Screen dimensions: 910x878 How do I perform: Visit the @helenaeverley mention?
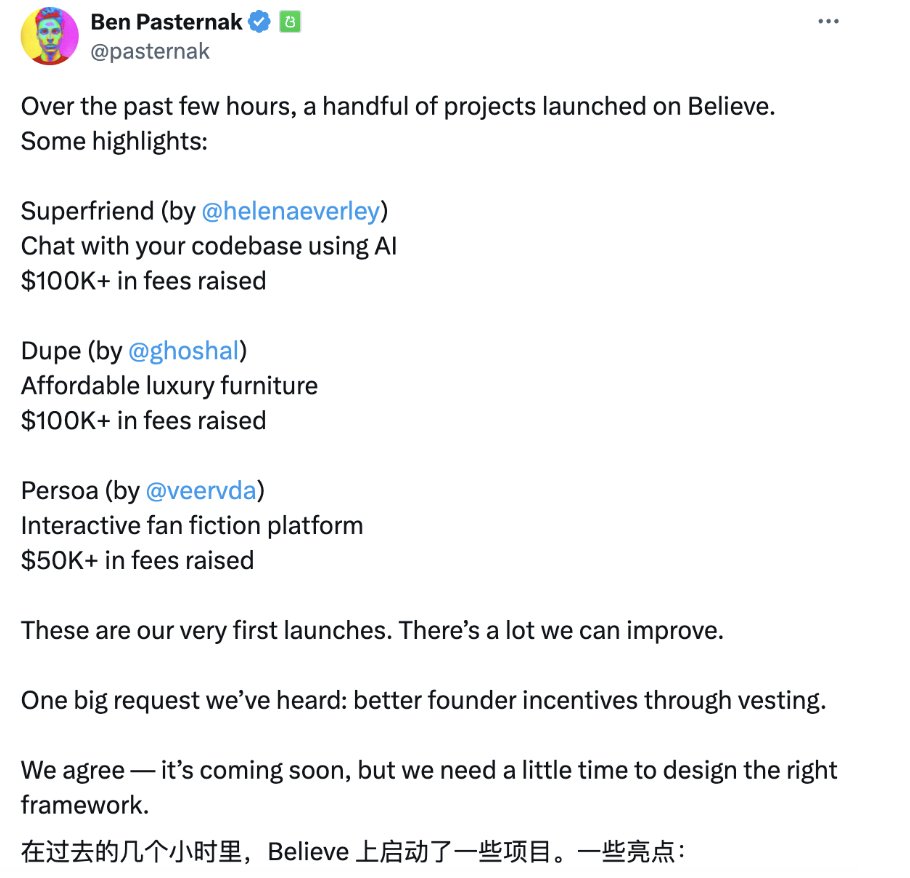click(291, 211)
